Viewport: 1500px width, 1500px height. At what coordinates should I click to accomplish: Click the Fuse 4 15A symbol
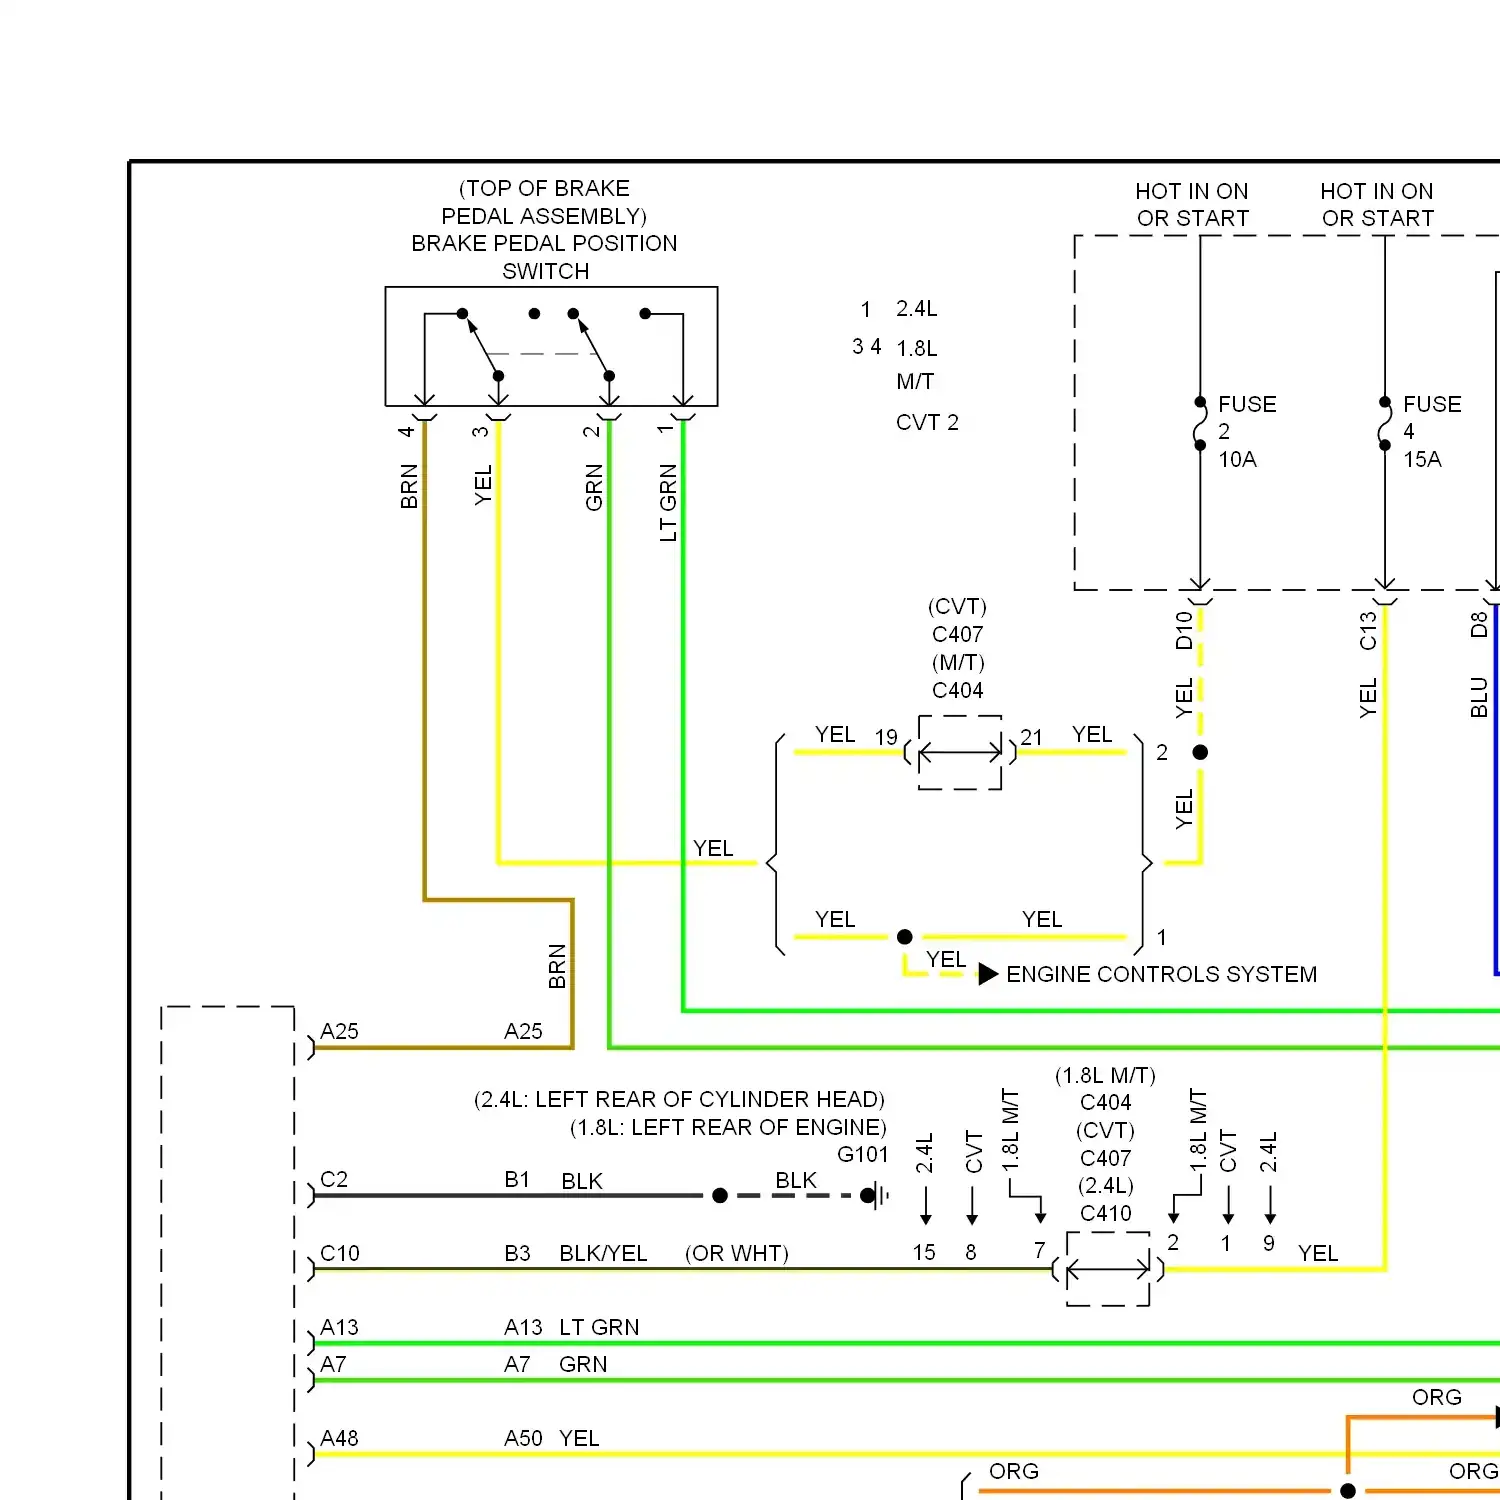(1385, 424)
